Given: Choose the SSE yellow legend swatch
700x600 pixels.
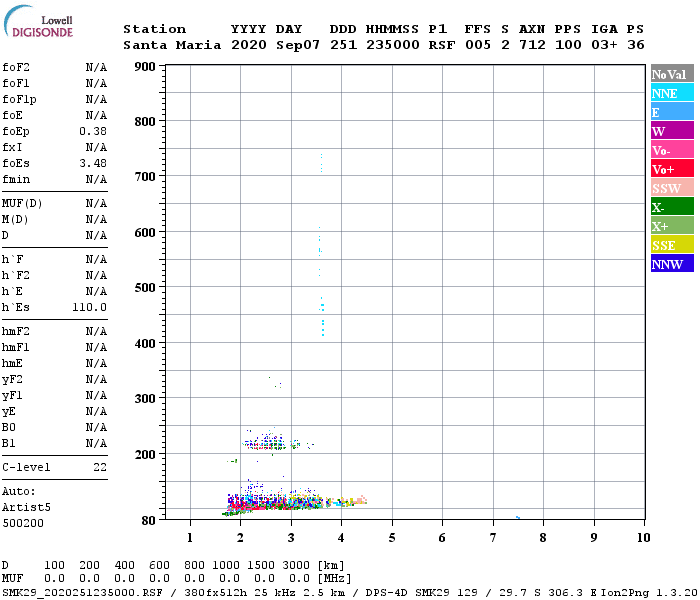Looking at the screenshot, I should click(x=672, y=245).
